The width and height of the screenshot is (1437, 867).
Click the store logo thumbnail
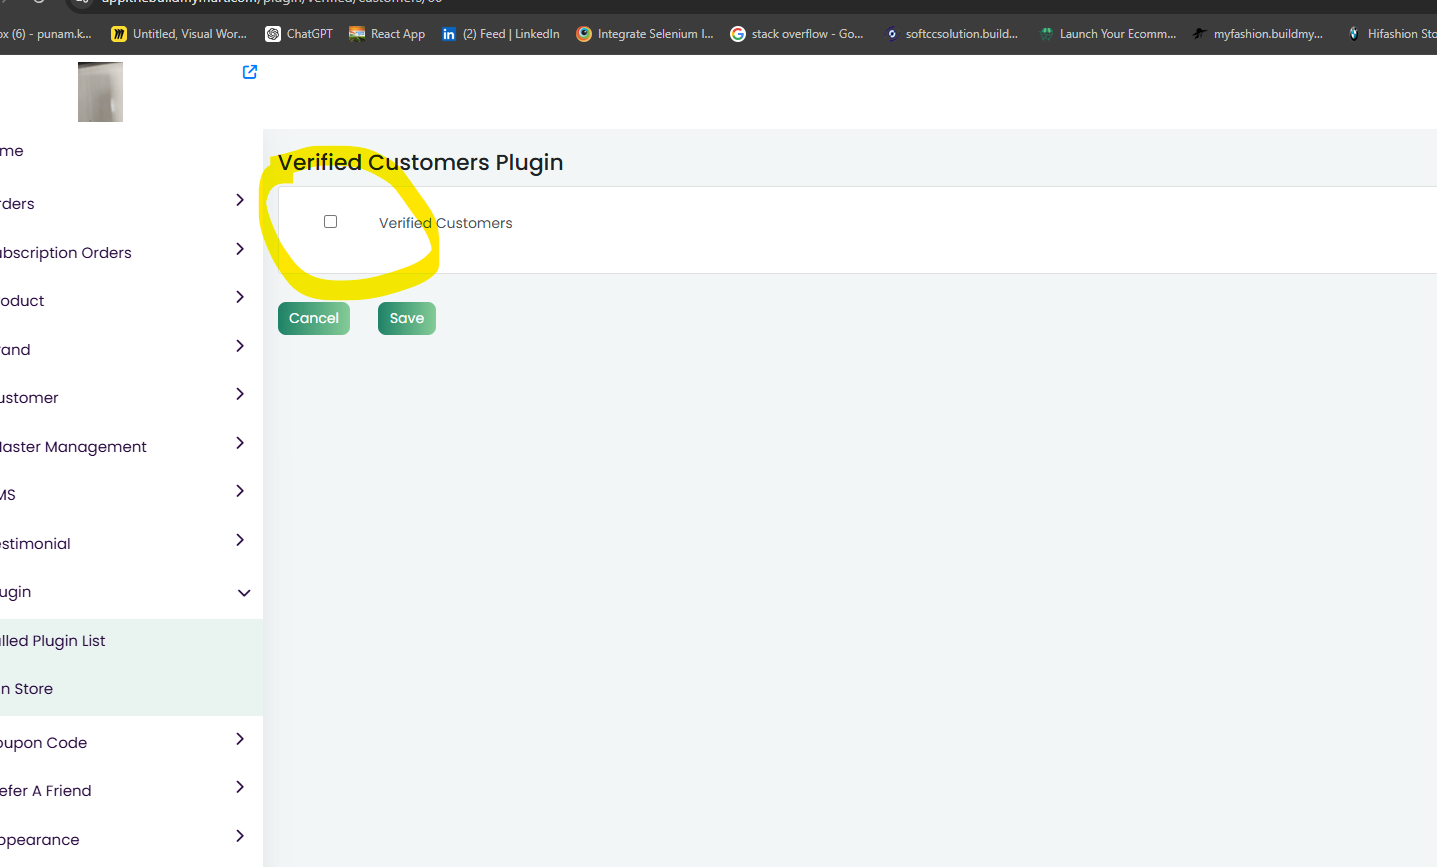(x=100, y=92)
